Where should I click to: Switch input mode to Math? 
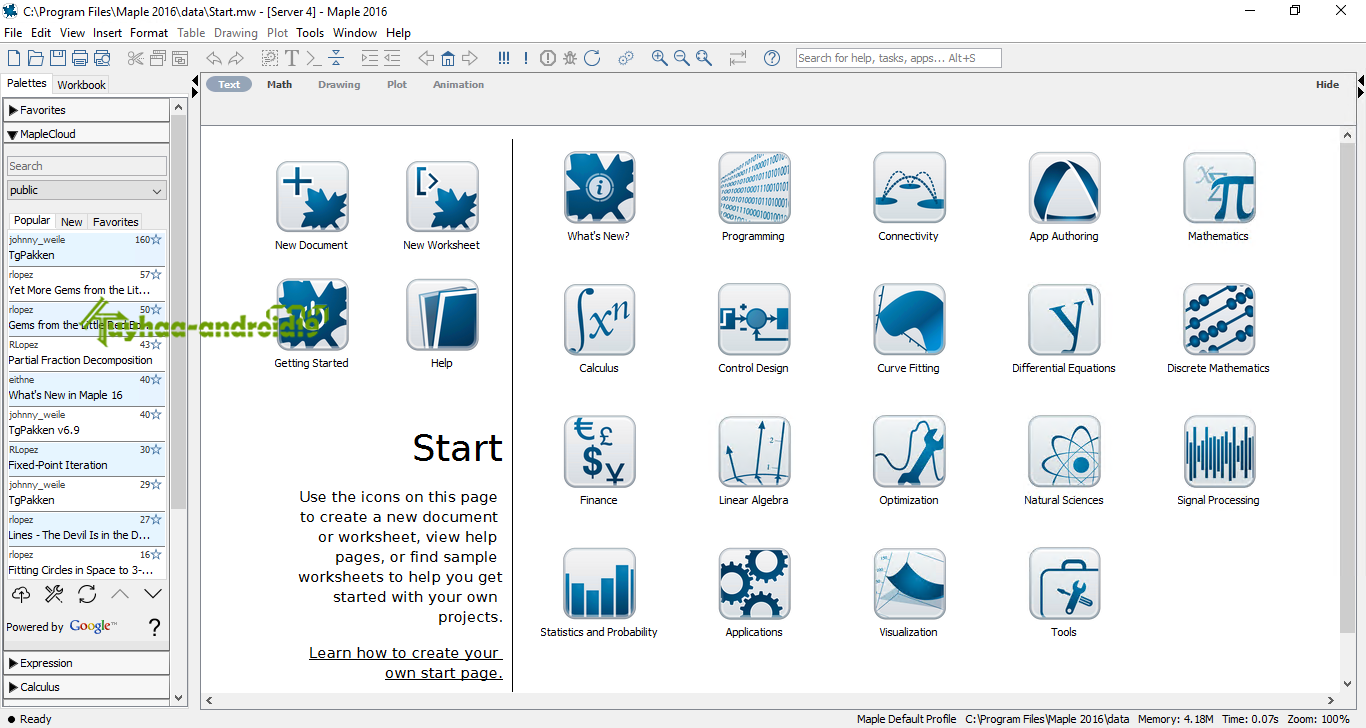point(280,85)
